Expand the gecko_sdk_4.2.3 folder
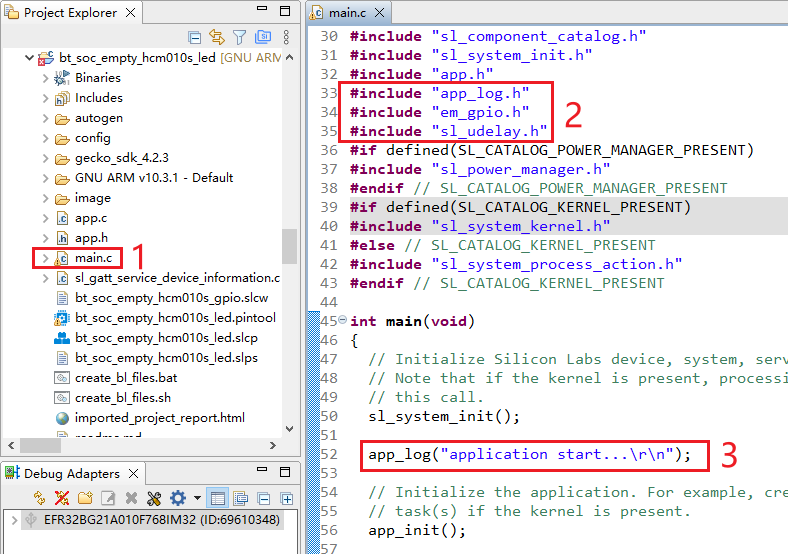Viewport: 788px width, 554px height. tap(45, 158)
